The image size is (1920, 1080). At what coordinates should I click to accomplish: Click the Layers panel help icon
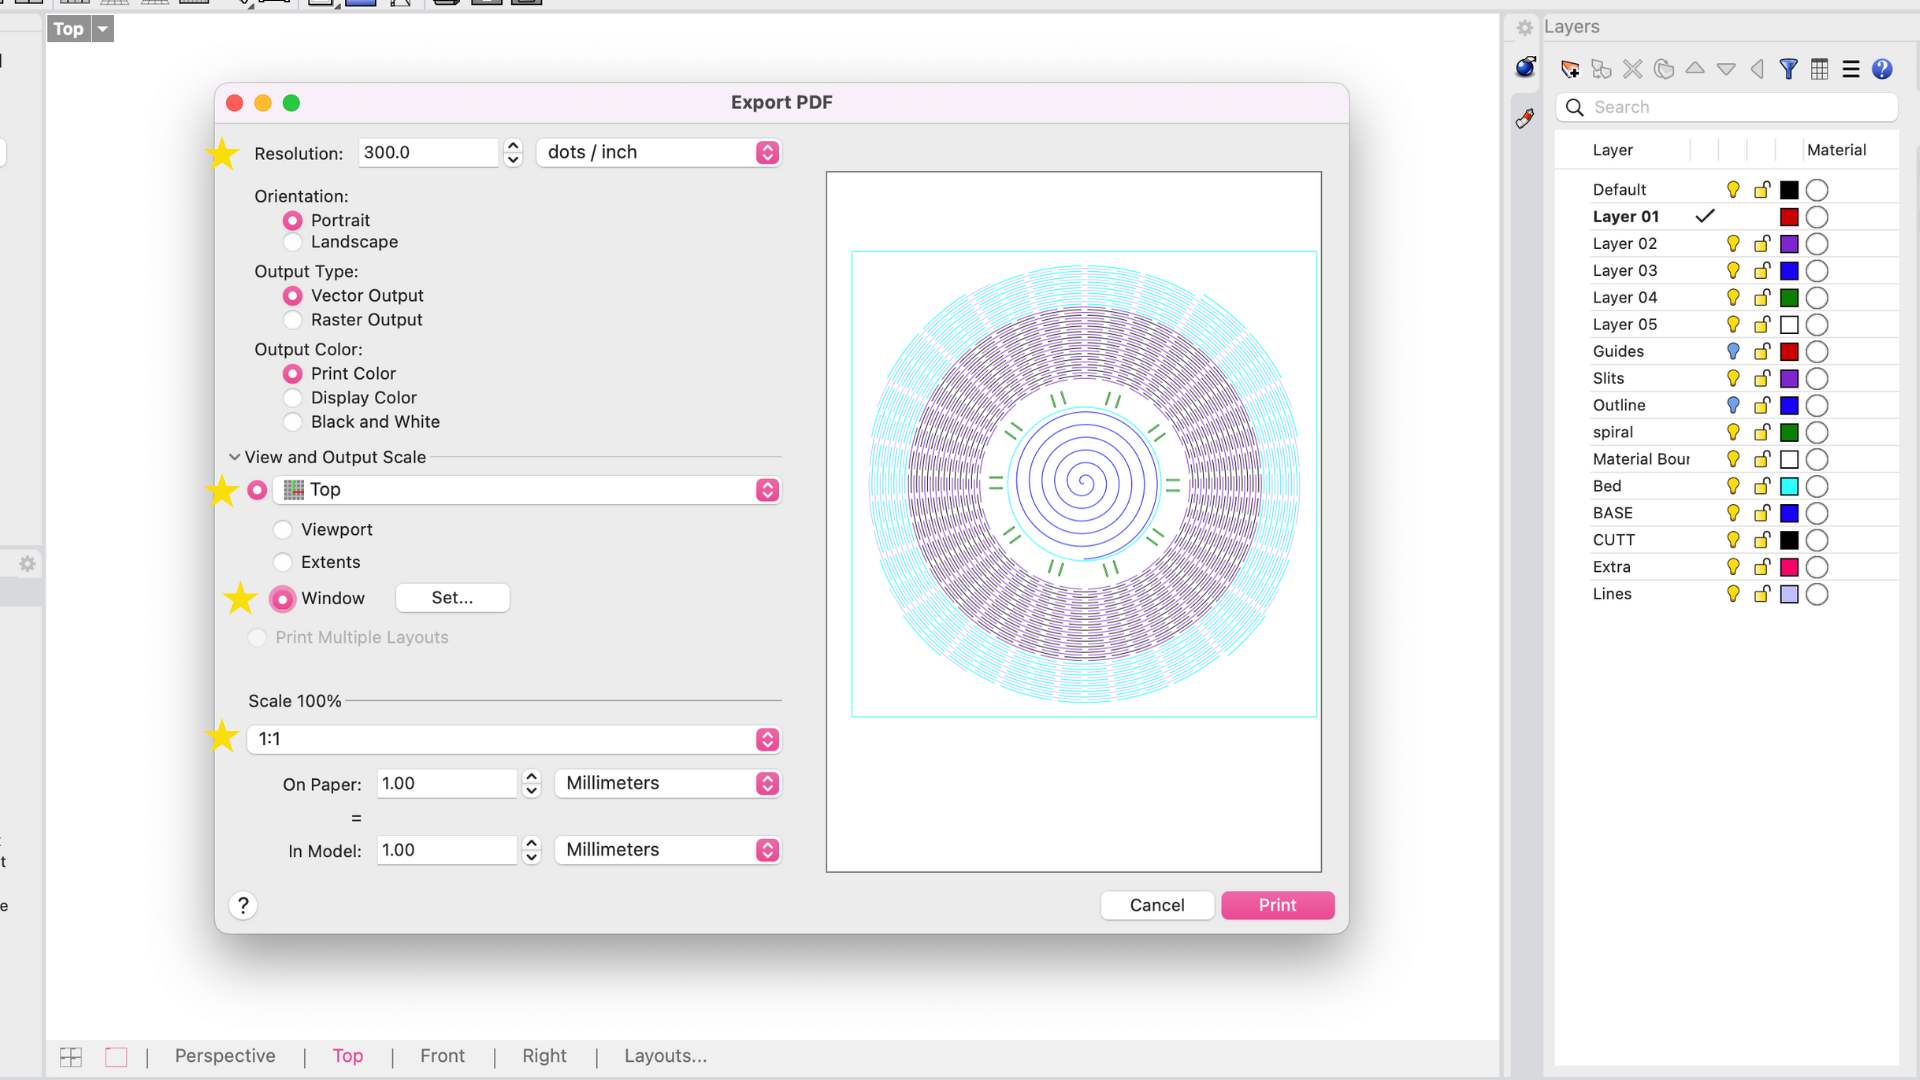point(1881,69)
